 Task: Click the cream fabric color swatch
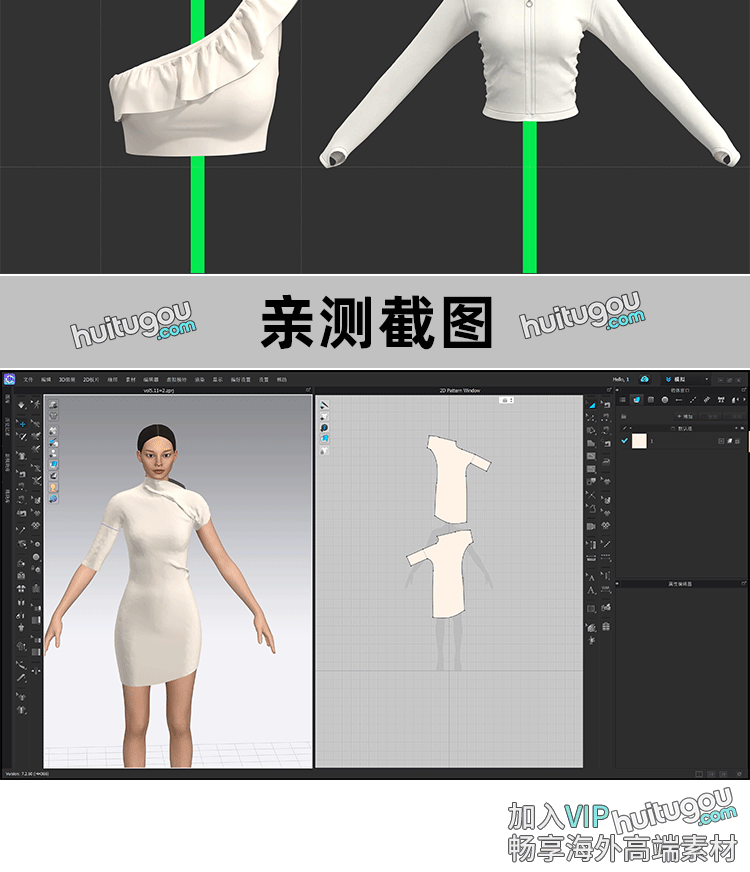(x=639, y=441)
